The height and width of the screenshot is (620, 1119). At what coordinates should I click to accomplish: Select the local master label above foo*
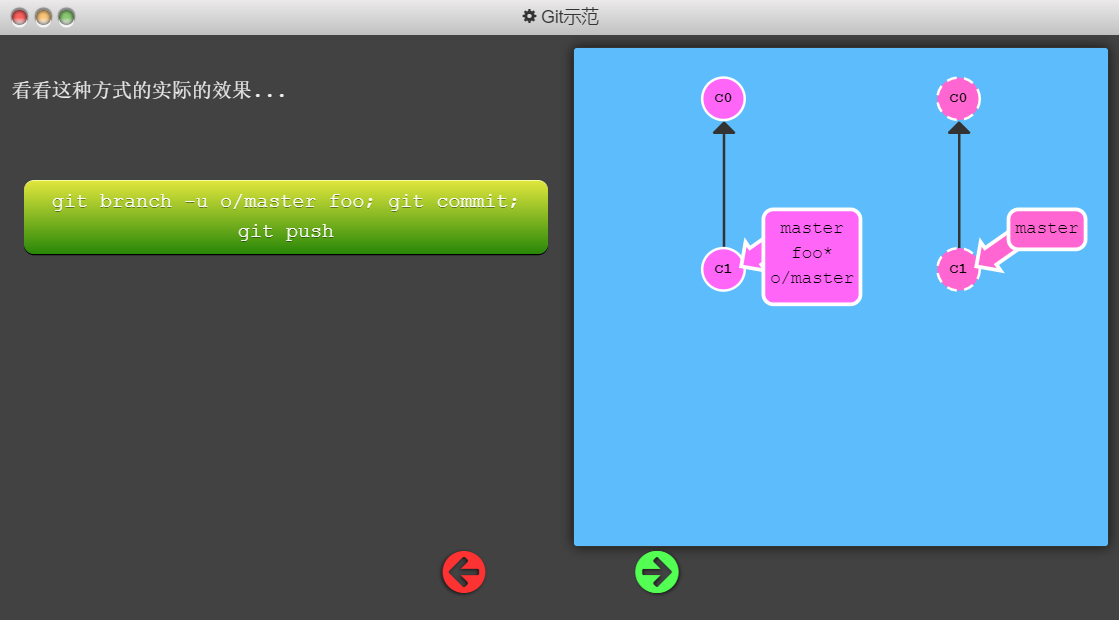tap(812, 228)
